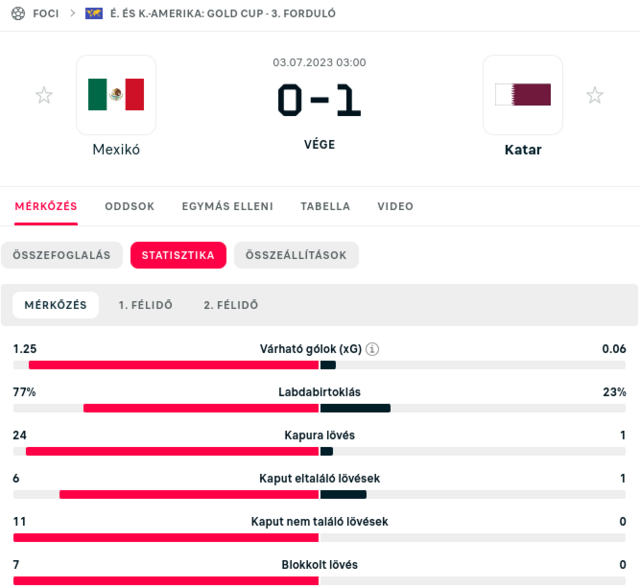Switch to the Egymás elleni tab
640x588 pixels.
[x=227, y=206]
